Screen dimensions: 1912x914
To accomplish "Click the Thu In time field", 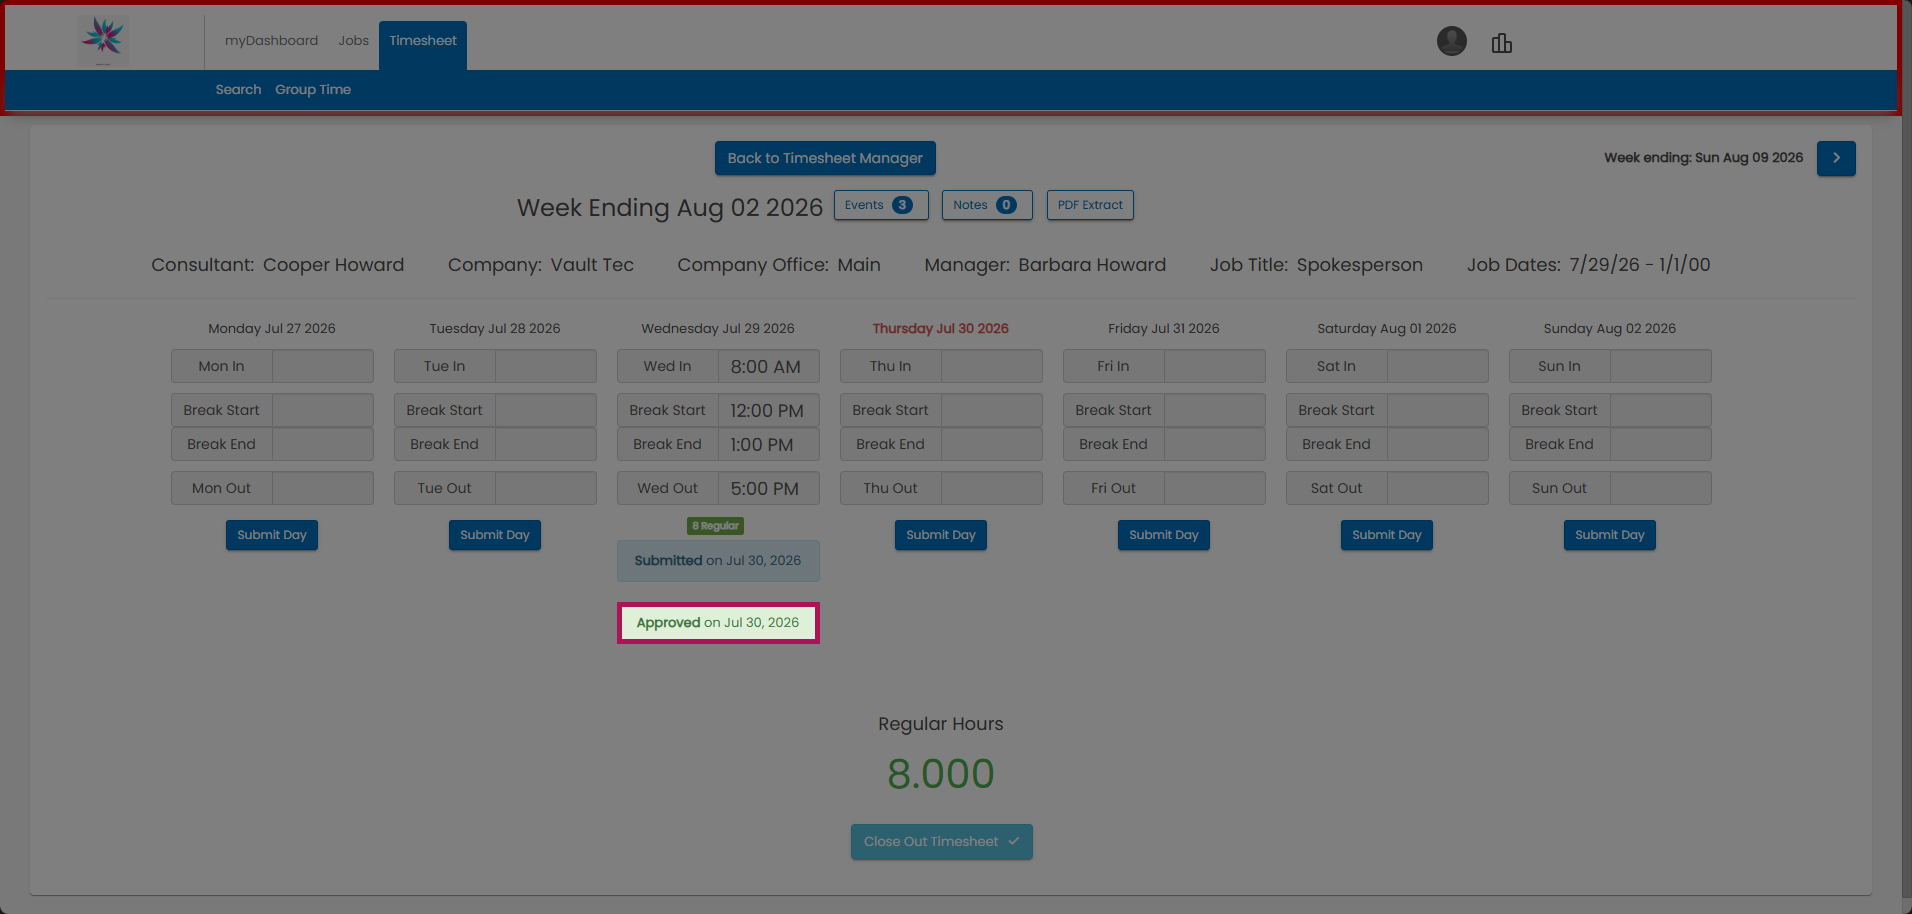I will [x=991, y=366].
